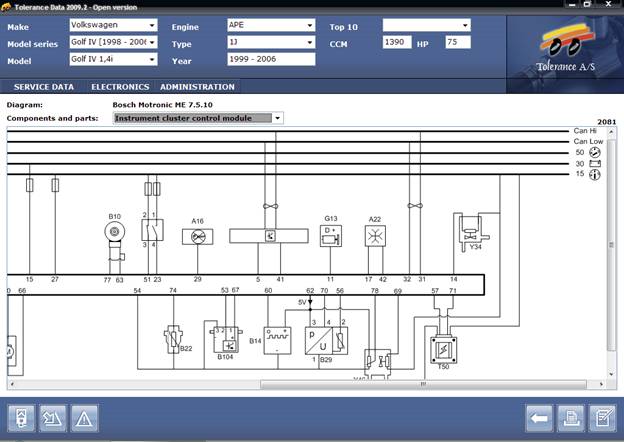Select the relay switch above pins 51 and 23
The height and width of the screenshot is (442, 624).
(x=152, y=230)
